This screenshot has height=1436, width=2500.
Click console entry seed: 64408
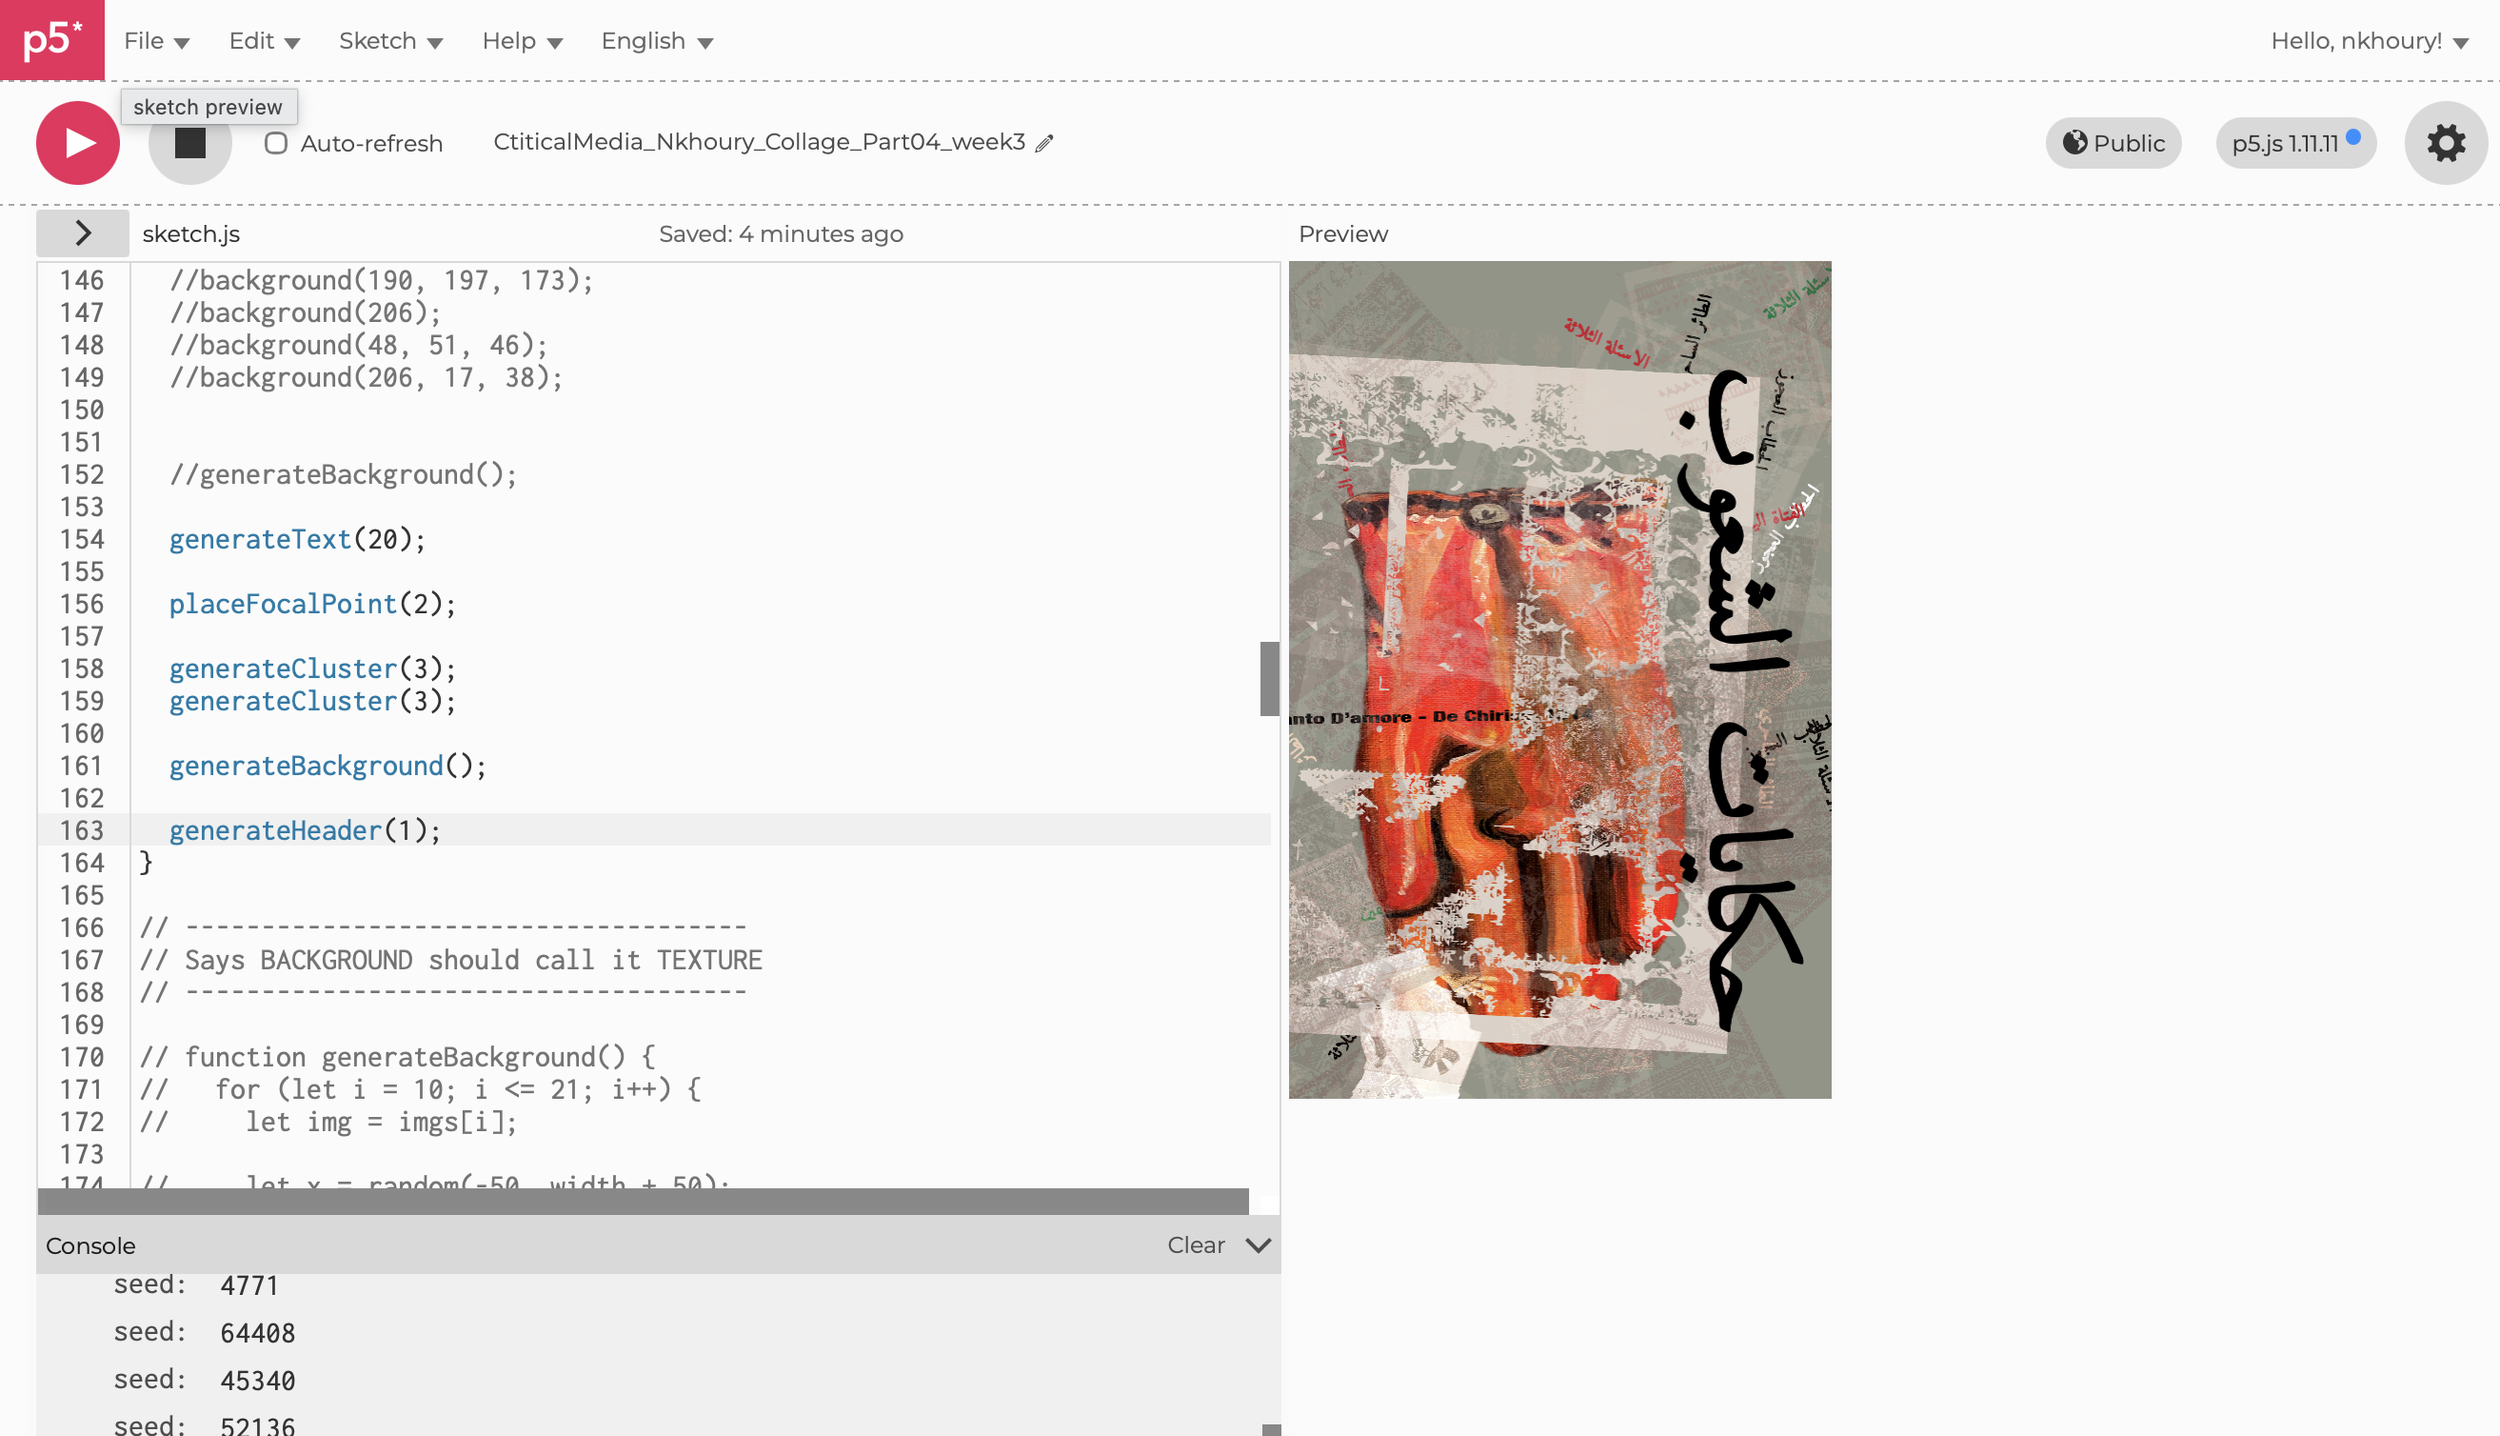[x=204, y=1332]
